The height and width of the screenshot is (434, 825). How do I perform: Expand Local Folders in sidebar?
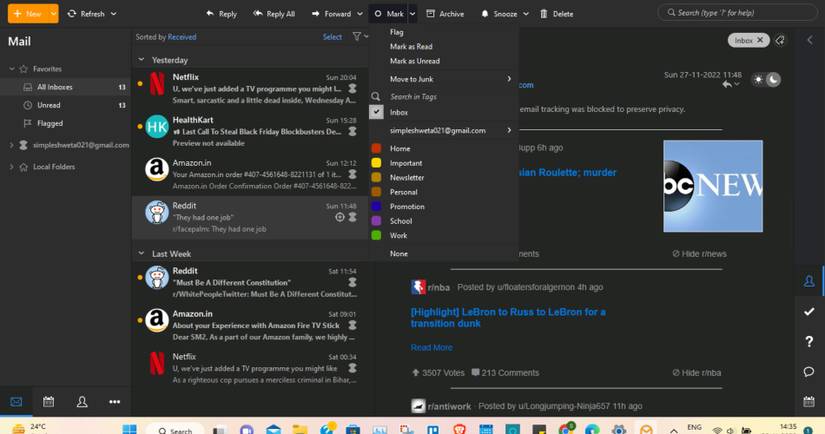click(x=12, y=167)
